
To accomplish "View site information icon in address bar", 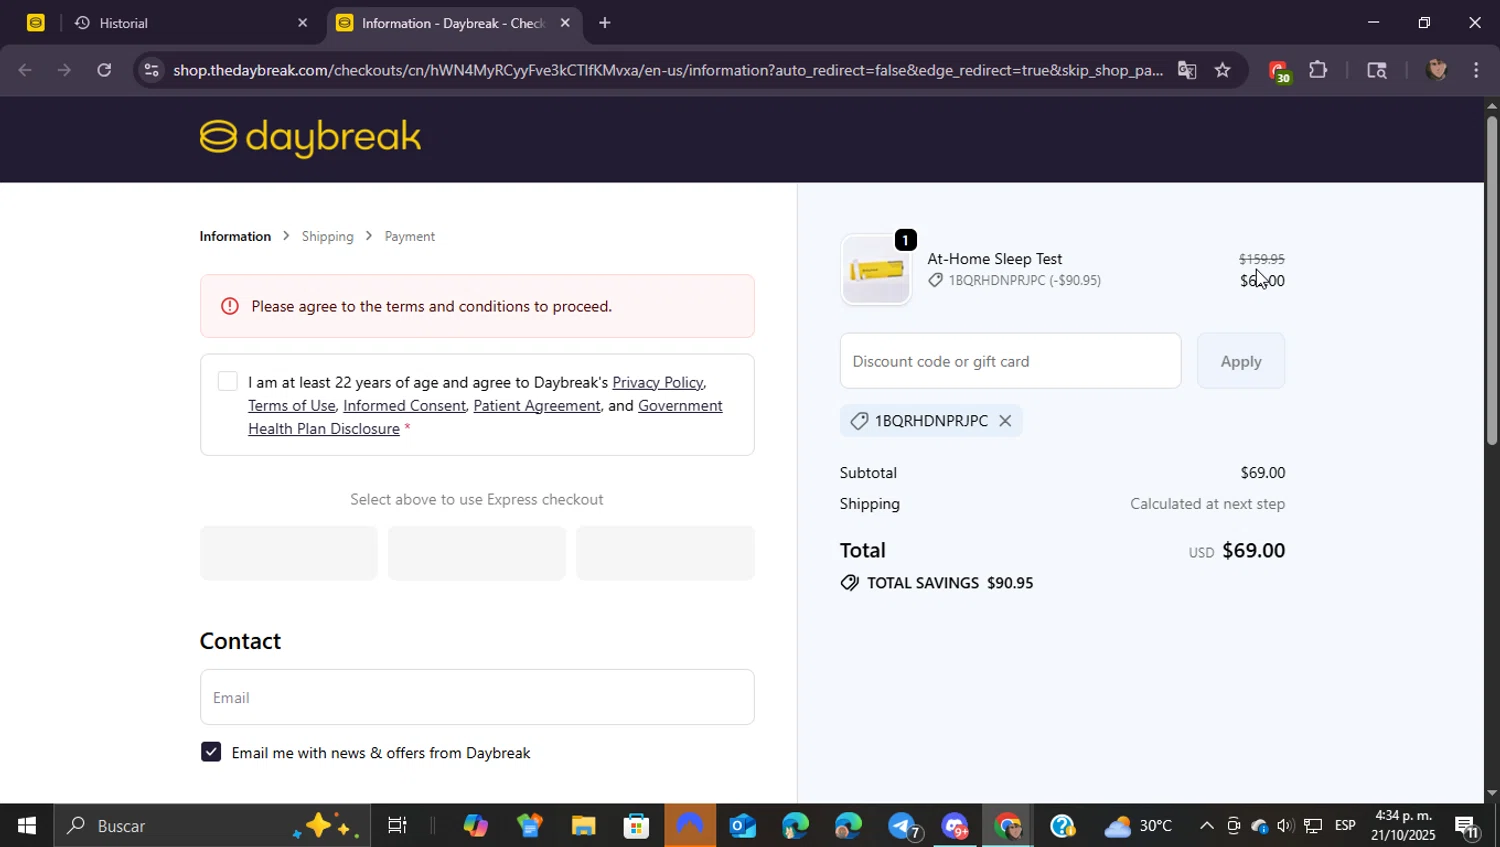I will click(151, 70).
